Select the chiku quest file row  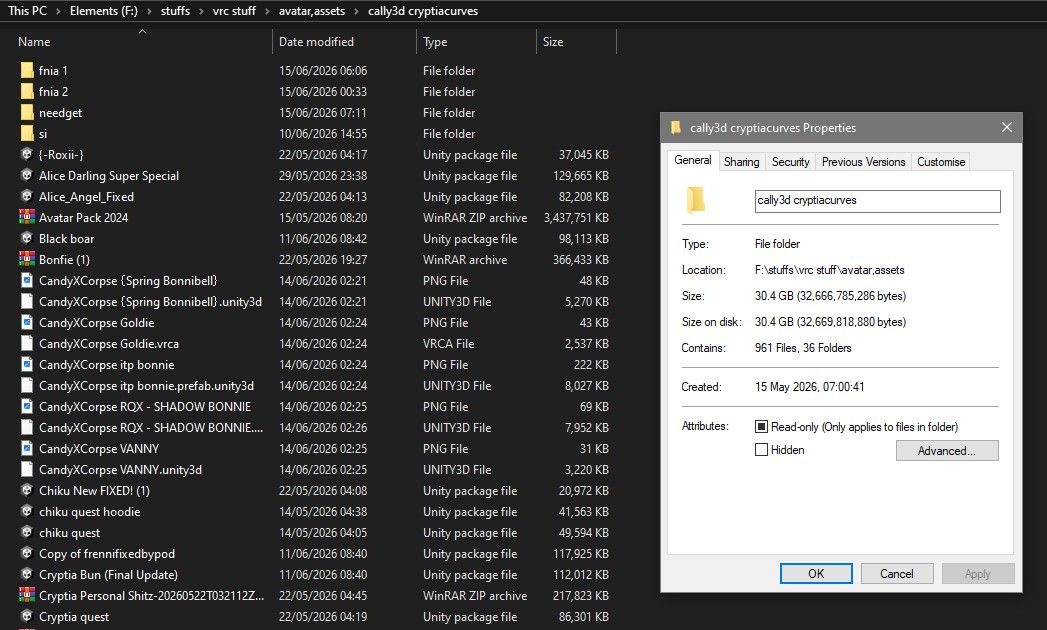click(x=314, y=532)
